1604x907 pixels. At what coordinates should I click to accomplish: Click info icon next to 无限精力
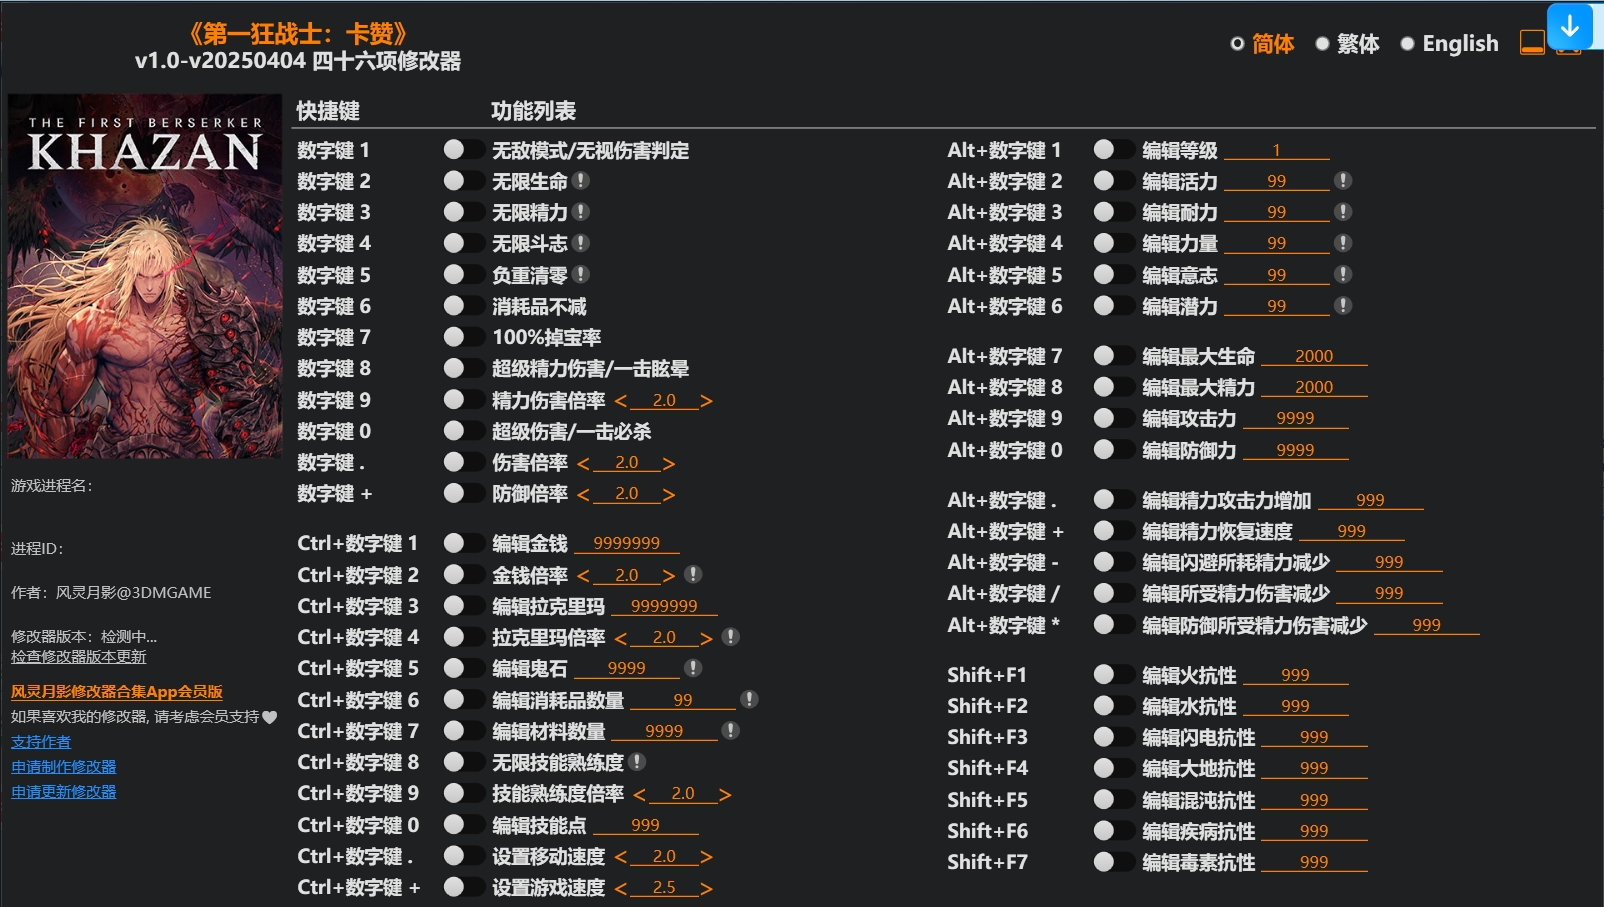[x=581, y=212]
